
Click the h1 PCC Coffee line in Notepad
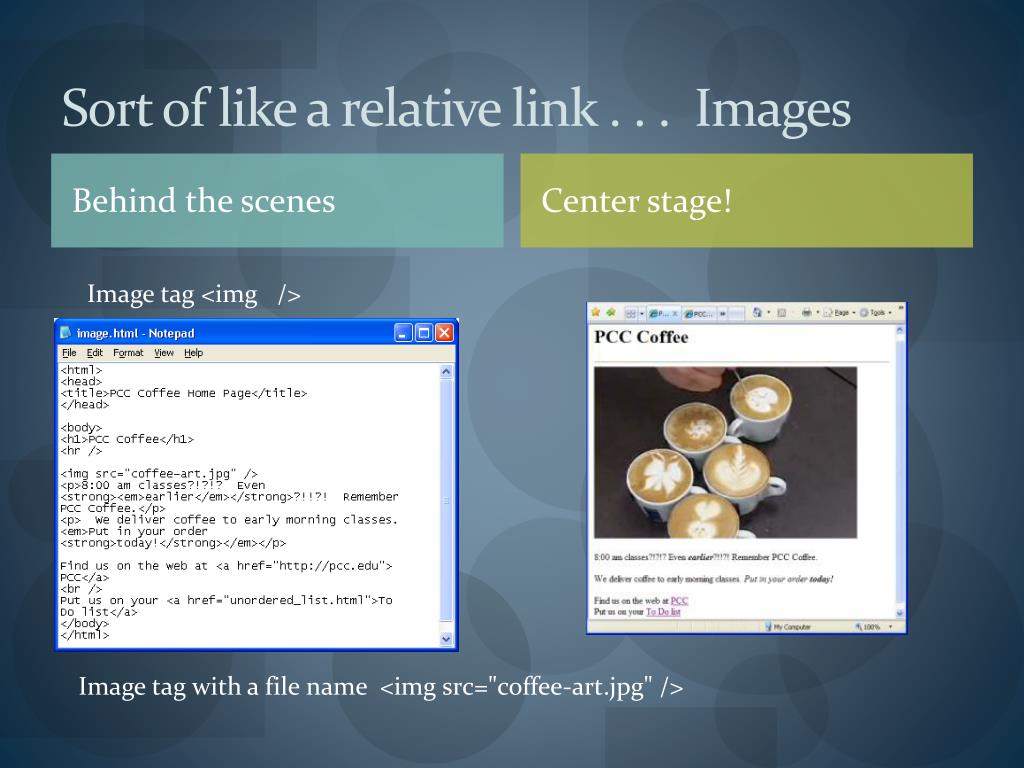(x=127, y=439)
